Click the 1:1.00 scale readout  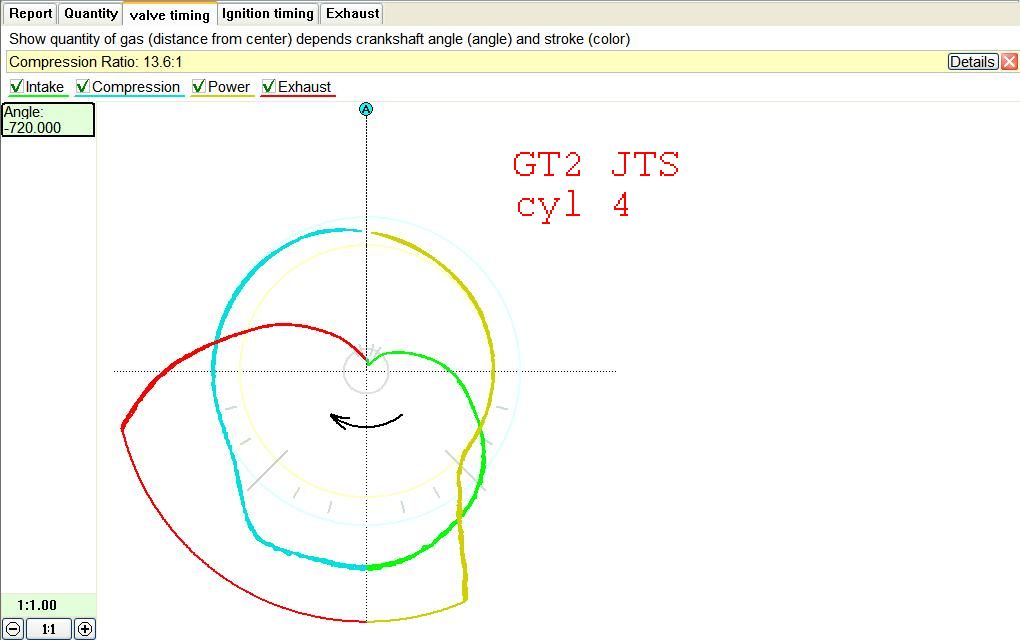pyautogui.click(x=37, y=605)
